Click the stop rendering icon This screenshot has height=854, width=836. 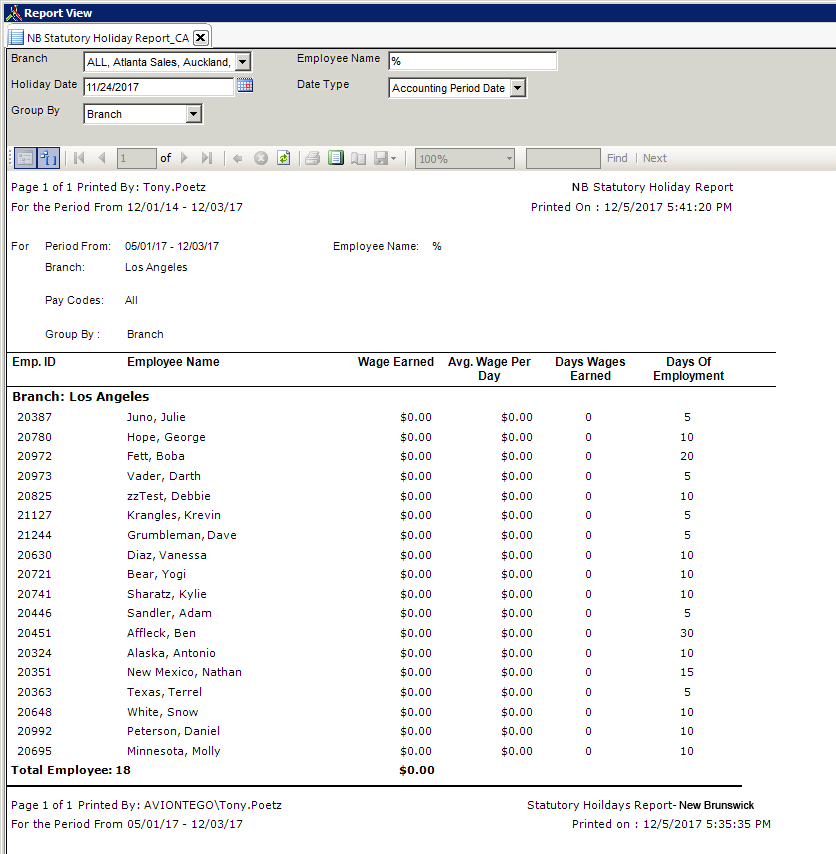click(261, 158)
